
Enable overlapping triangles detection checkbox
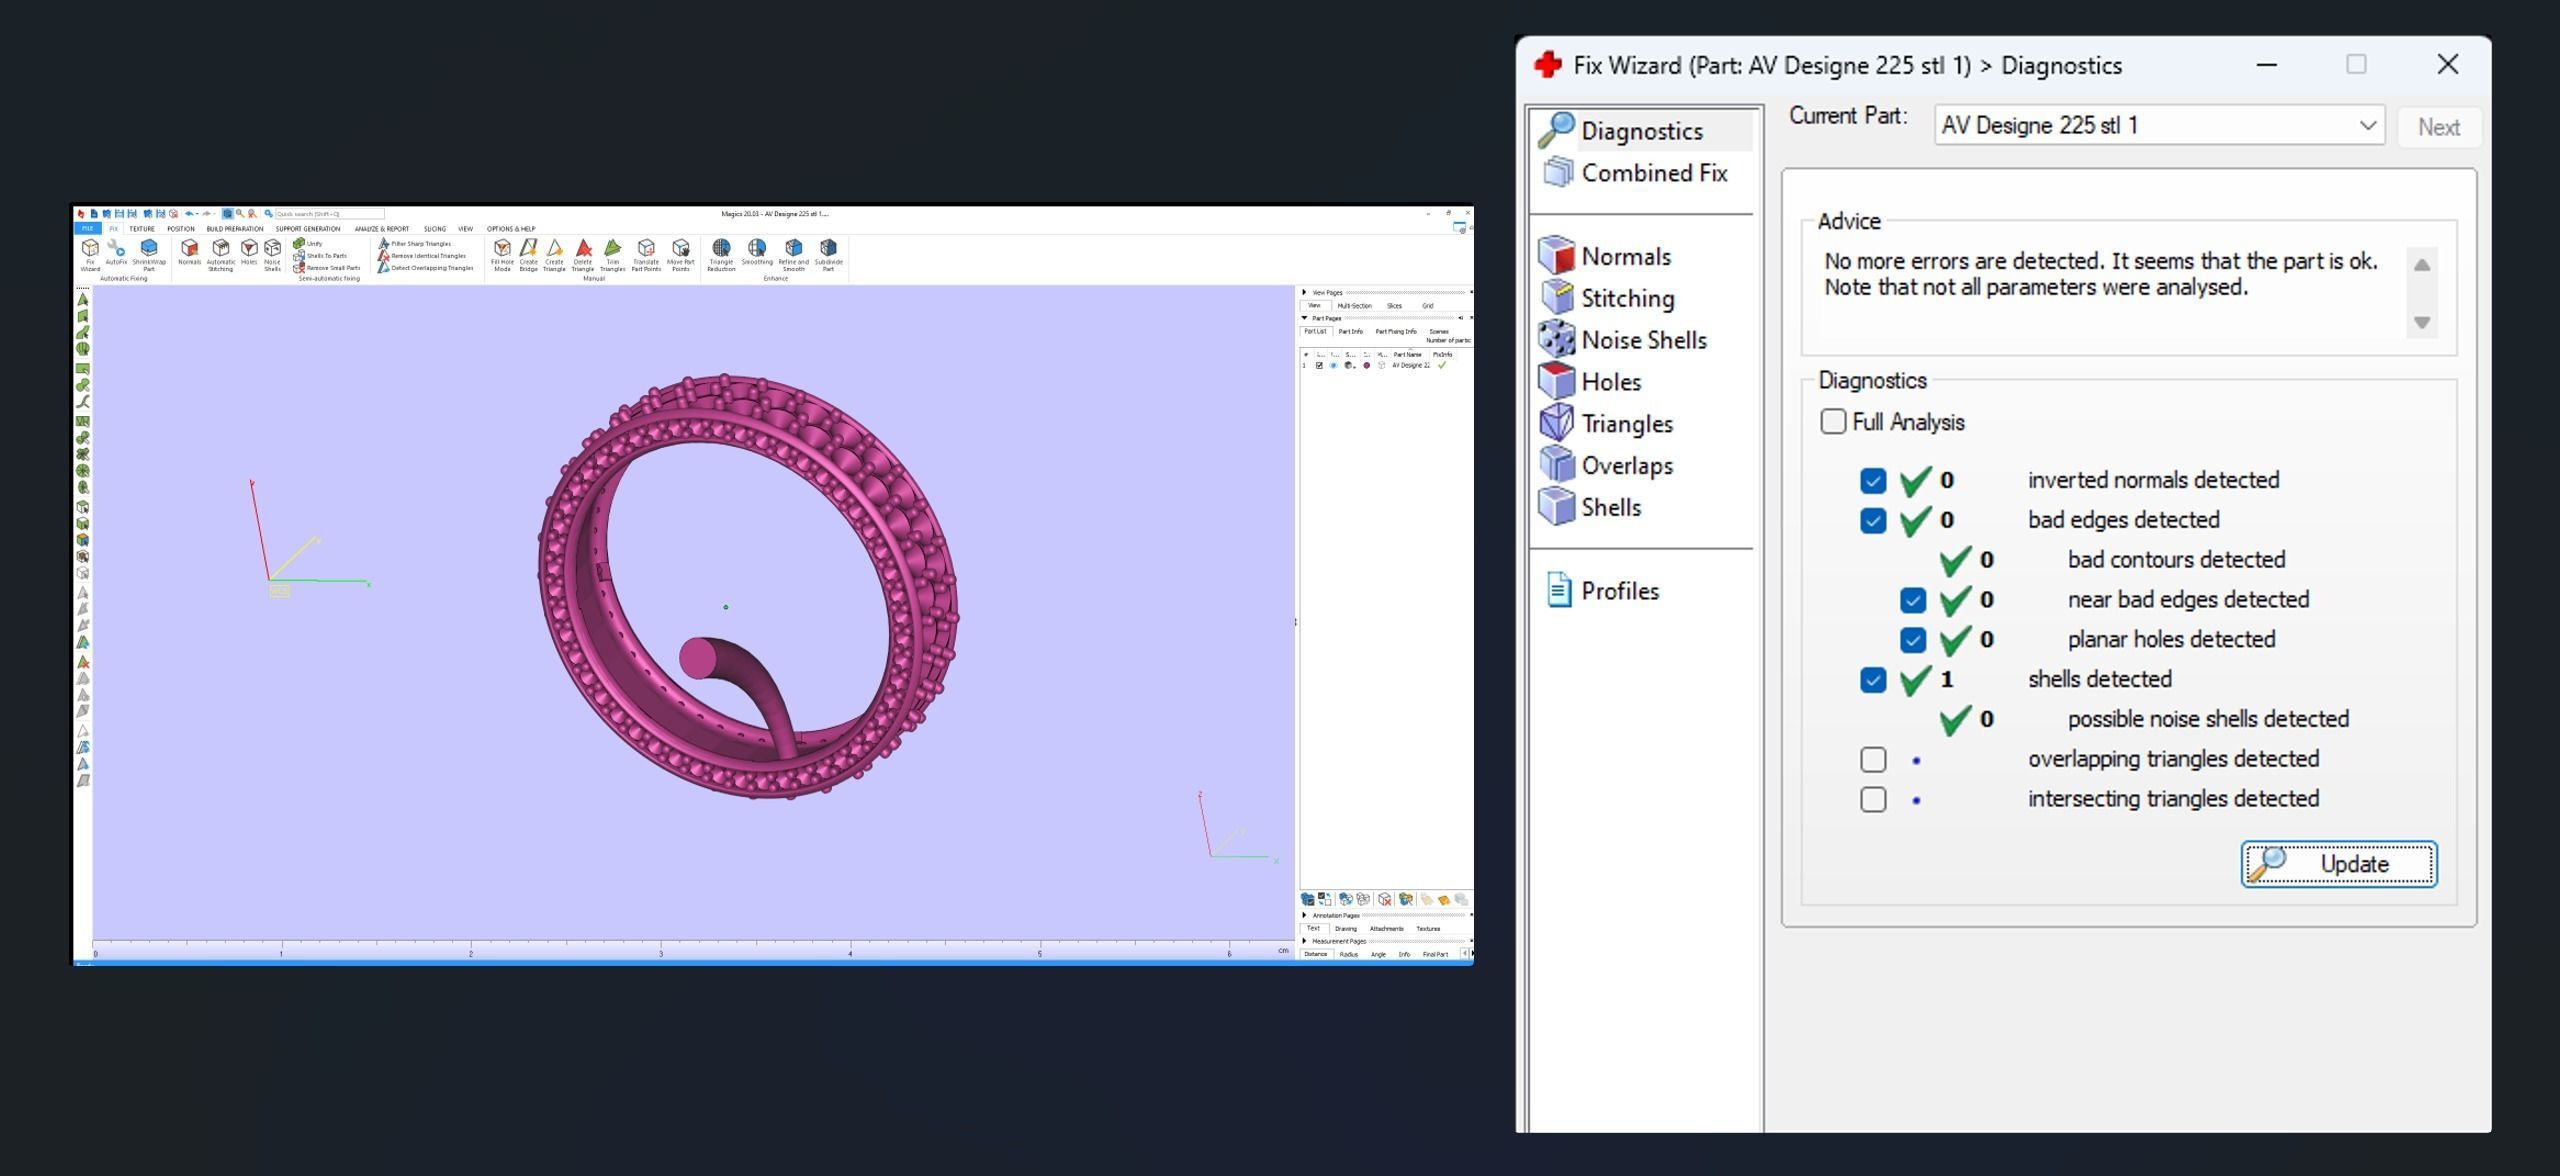point(1873,760)
